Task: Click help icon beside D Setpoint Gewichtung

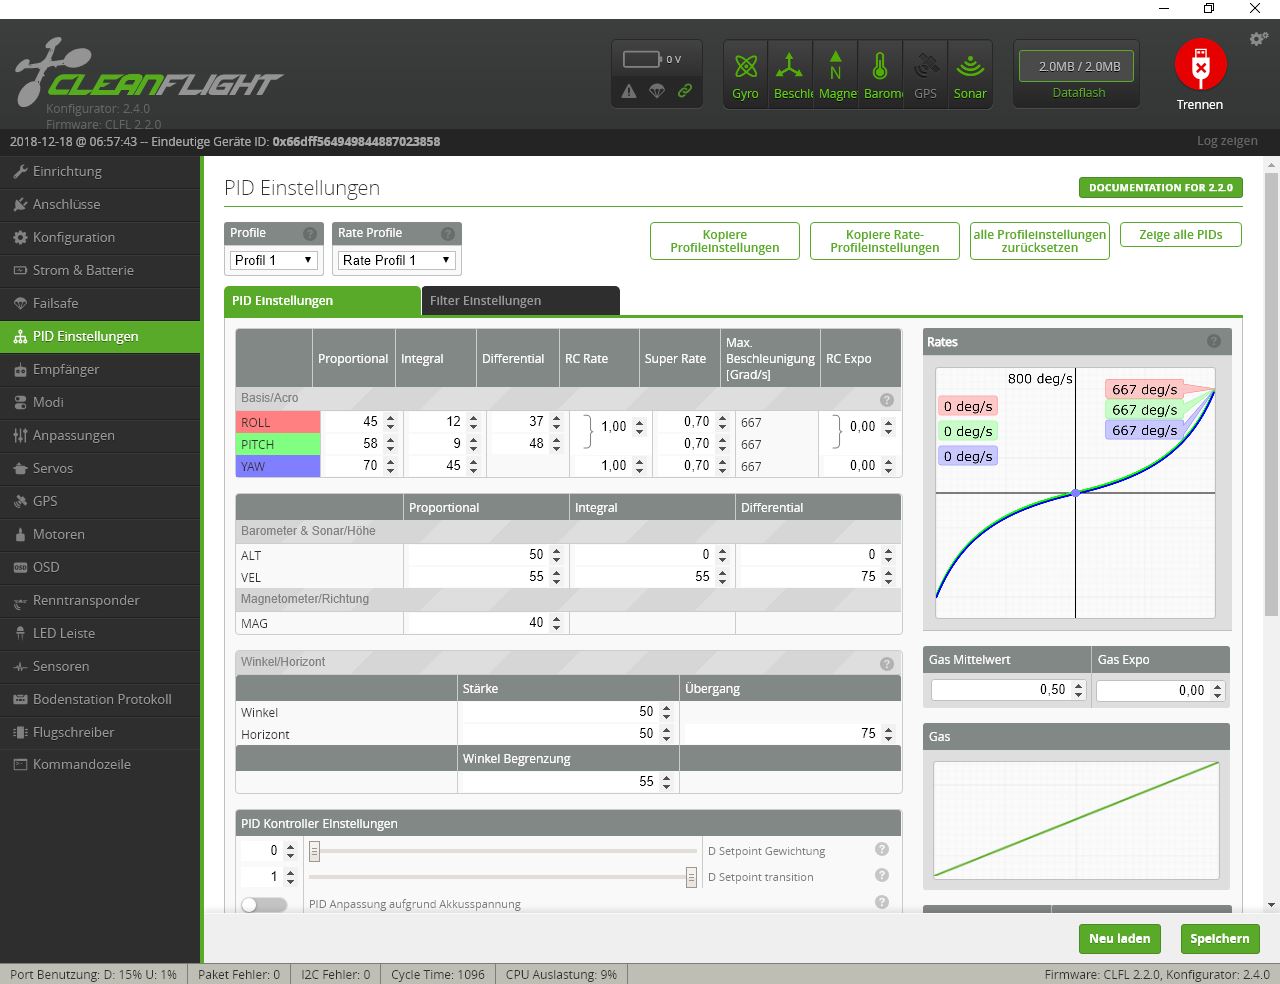Action: click(x=881, y=849)
